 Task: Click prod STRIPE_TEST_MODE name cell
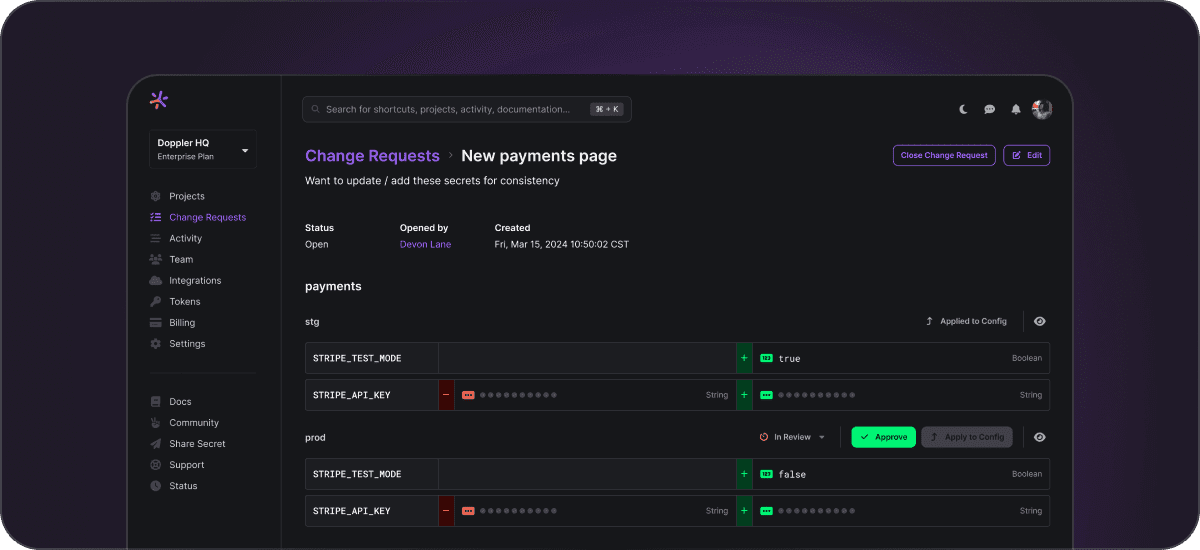point(372,474)
